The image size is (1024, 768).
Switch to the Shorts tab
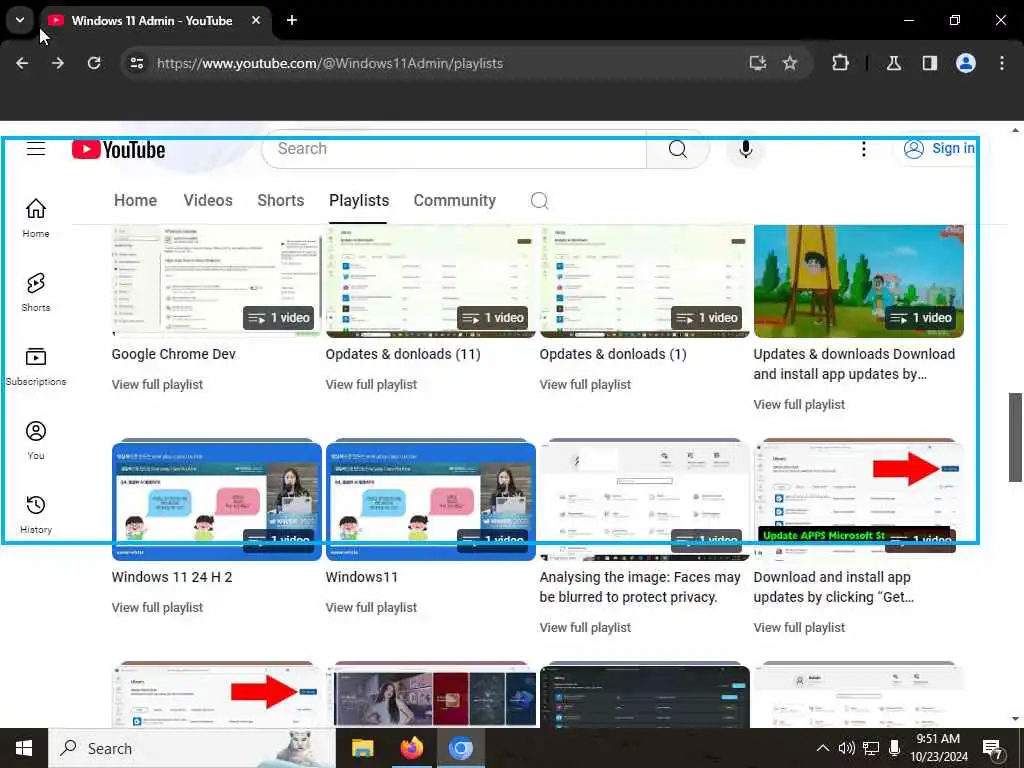[281, 200]
